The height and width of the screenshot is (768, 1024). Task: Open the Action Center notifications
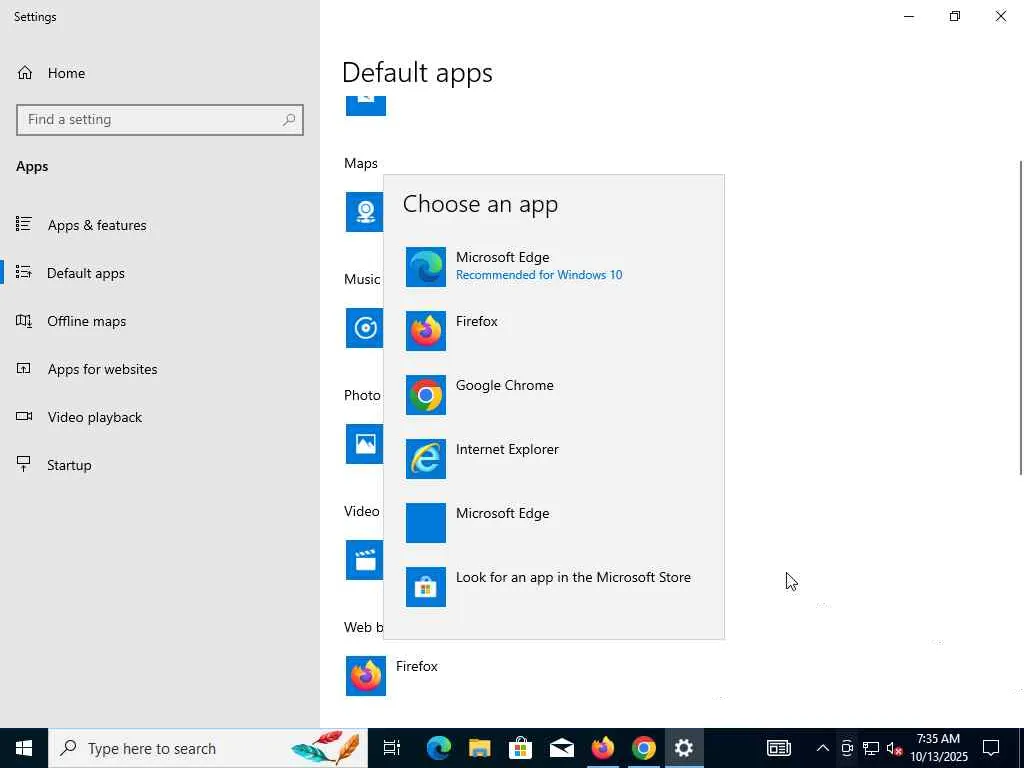991,748
